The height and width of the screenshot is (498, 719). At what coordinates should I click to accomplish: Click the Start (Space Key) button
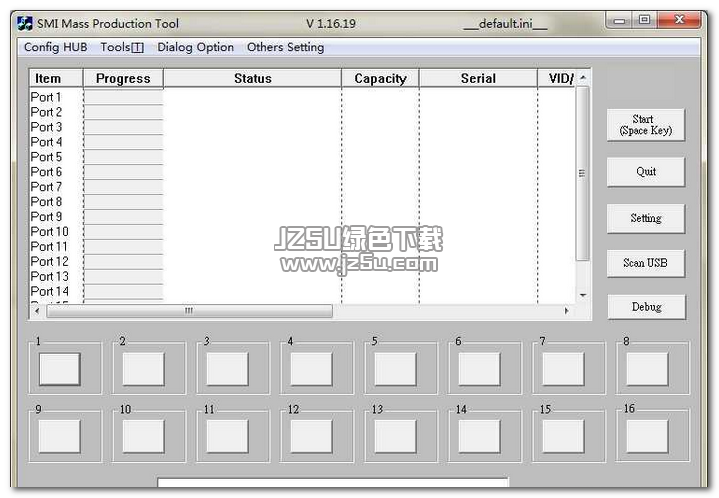[646, 125]
